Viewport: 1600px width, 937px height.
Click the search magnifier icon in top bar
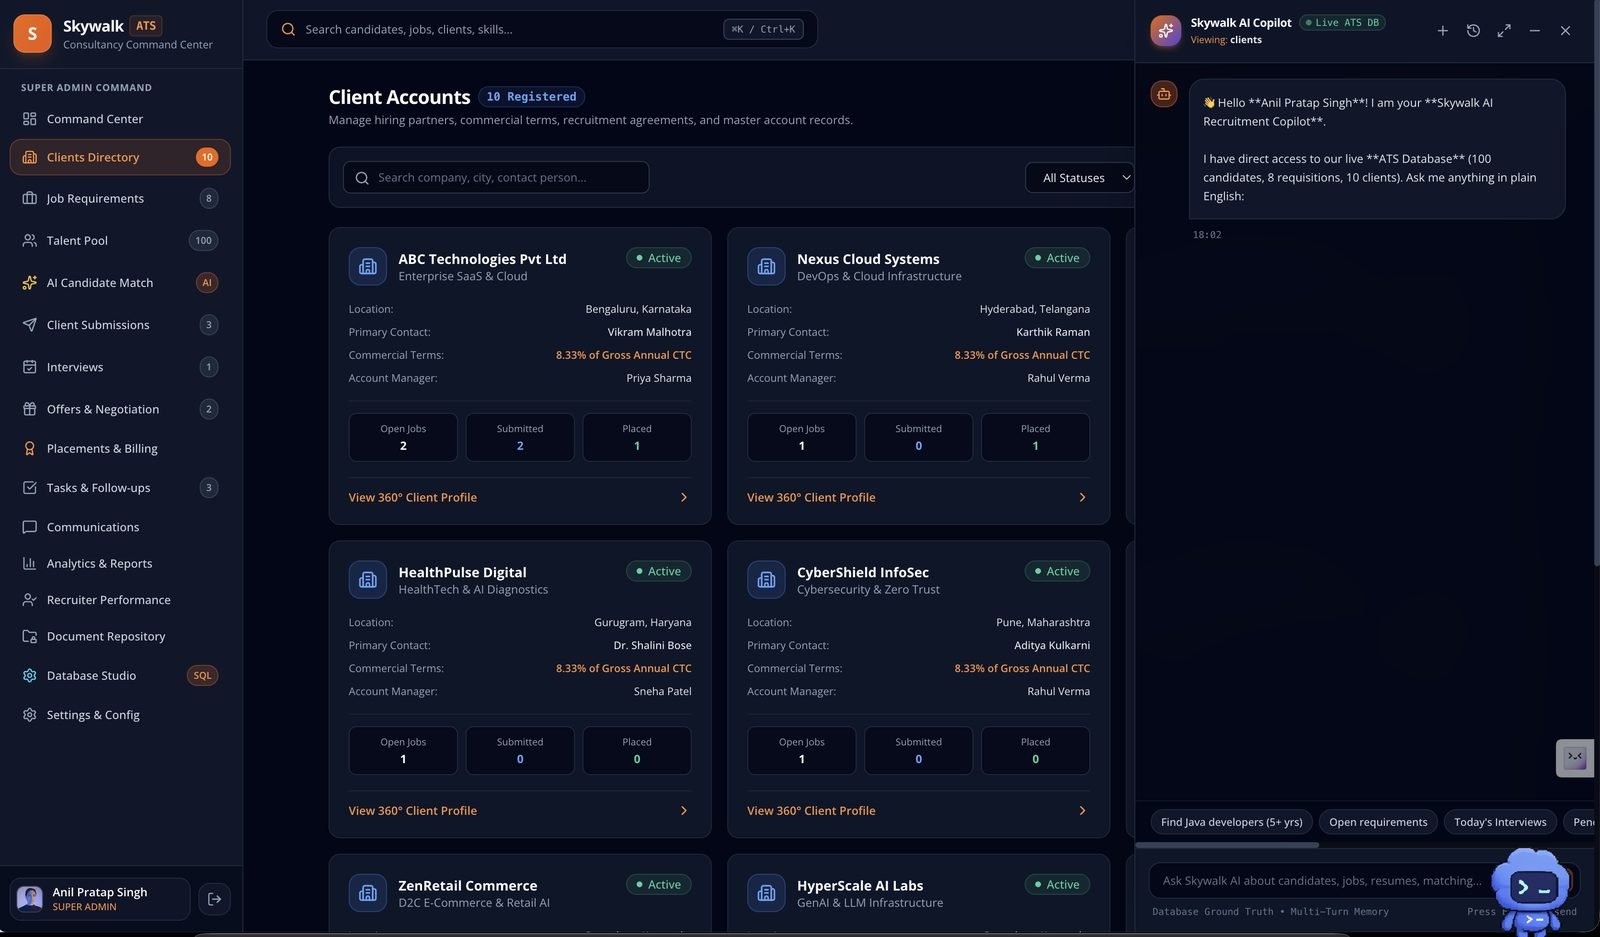click(288, 29)
